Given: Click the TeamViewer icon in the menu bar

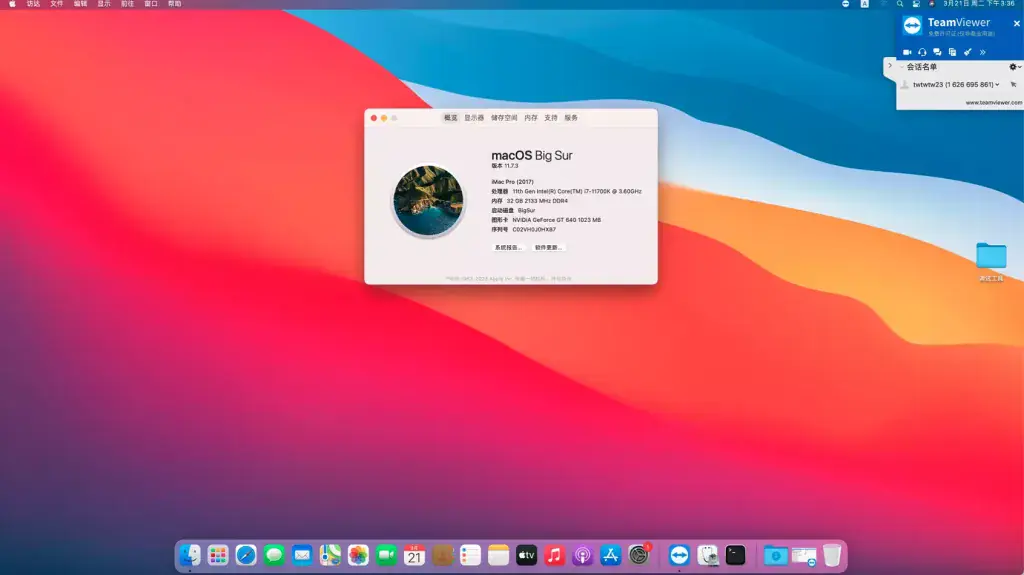Looking at the screenshot, I should click(x=846, y=4).
